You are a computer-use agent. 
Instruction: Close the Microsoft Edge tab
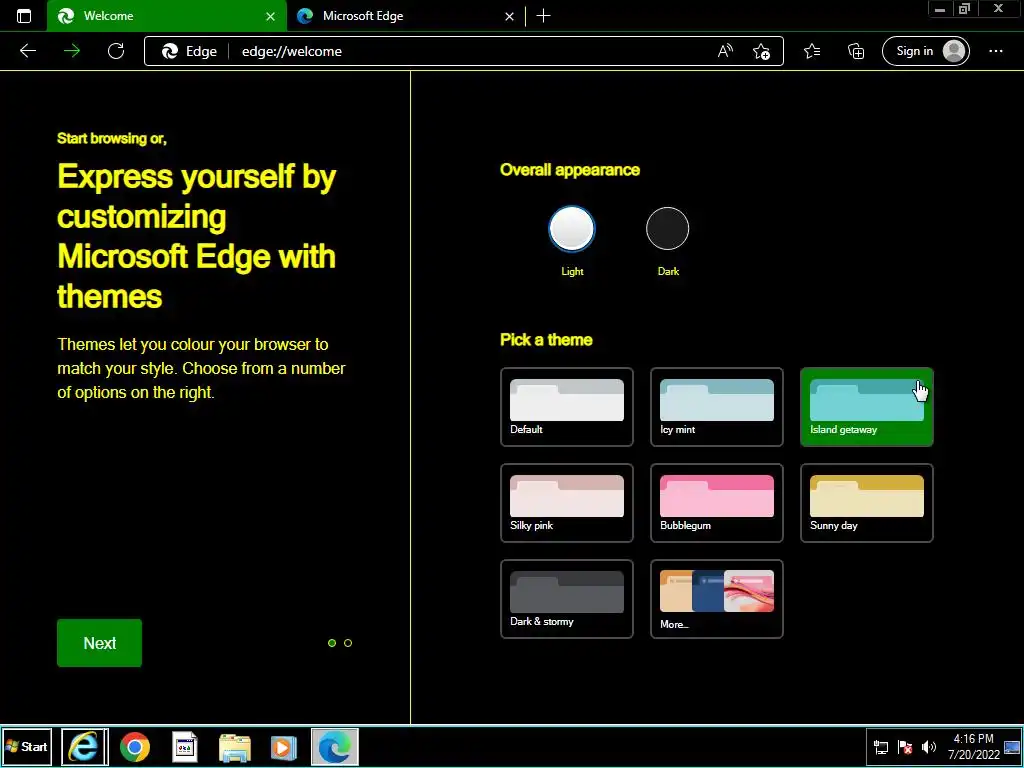point(509,16)
